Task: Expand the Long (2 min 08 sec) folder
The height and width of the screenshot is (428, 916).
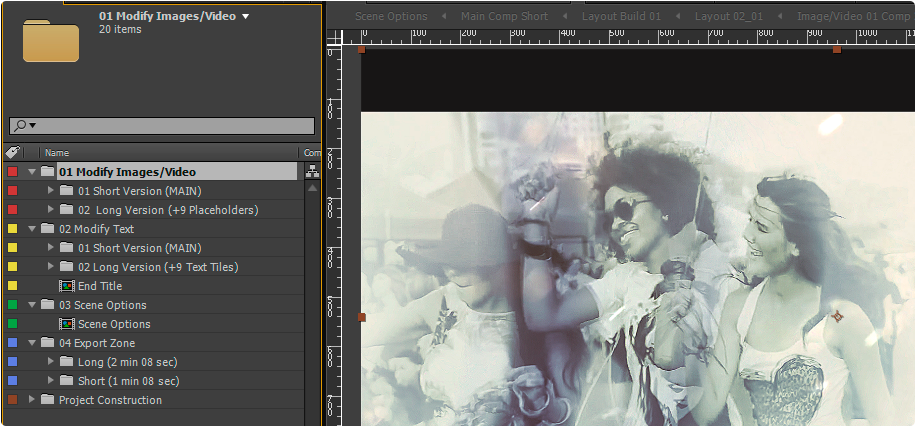Action: (51, 362)
